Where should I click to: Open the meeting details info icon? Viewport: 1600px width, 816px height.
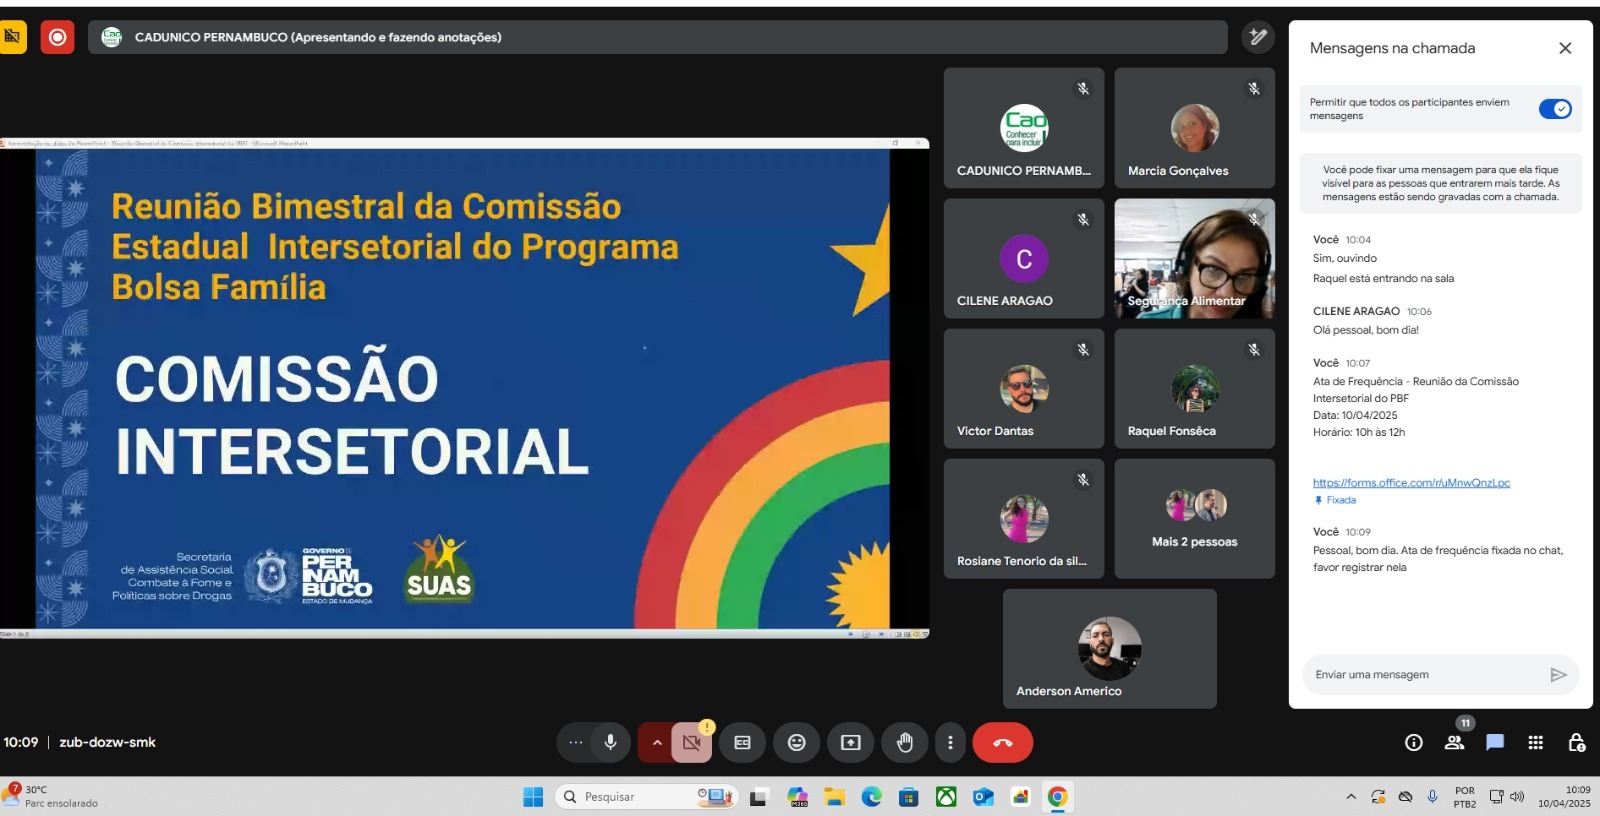pyautogui.click(x=1413, y=743)
